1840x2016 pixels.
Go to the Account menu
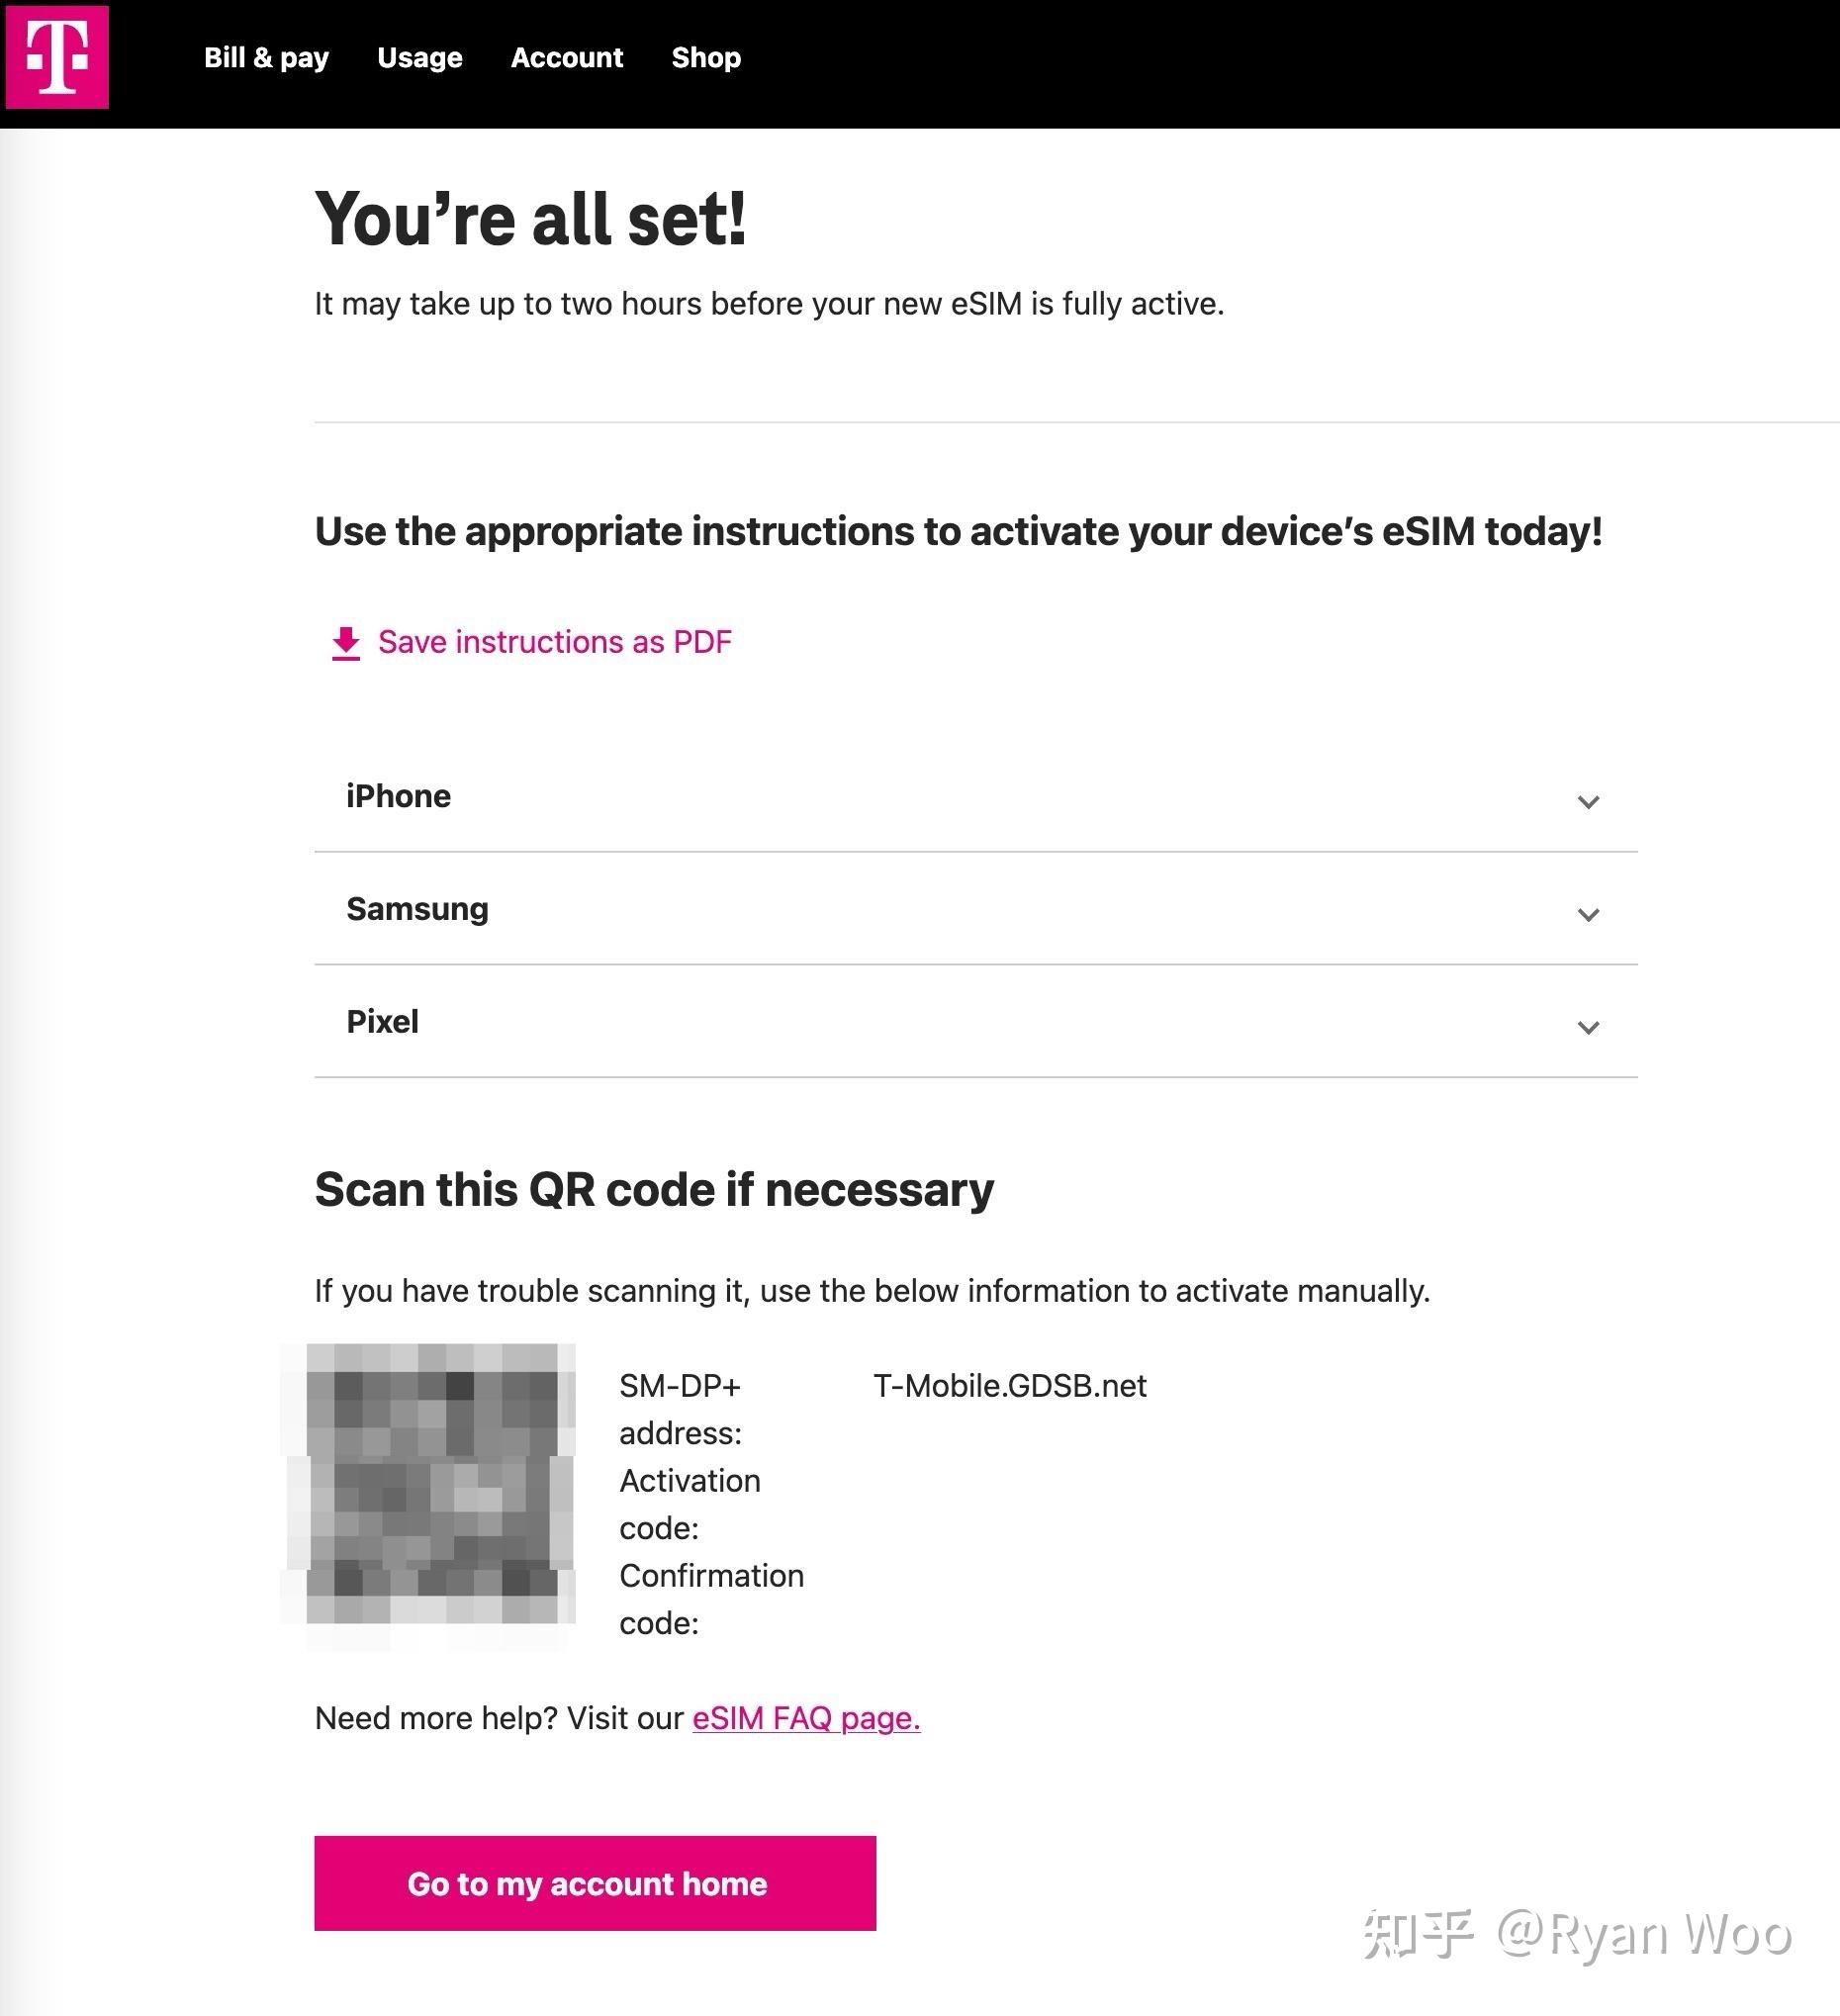coord(567,58)
